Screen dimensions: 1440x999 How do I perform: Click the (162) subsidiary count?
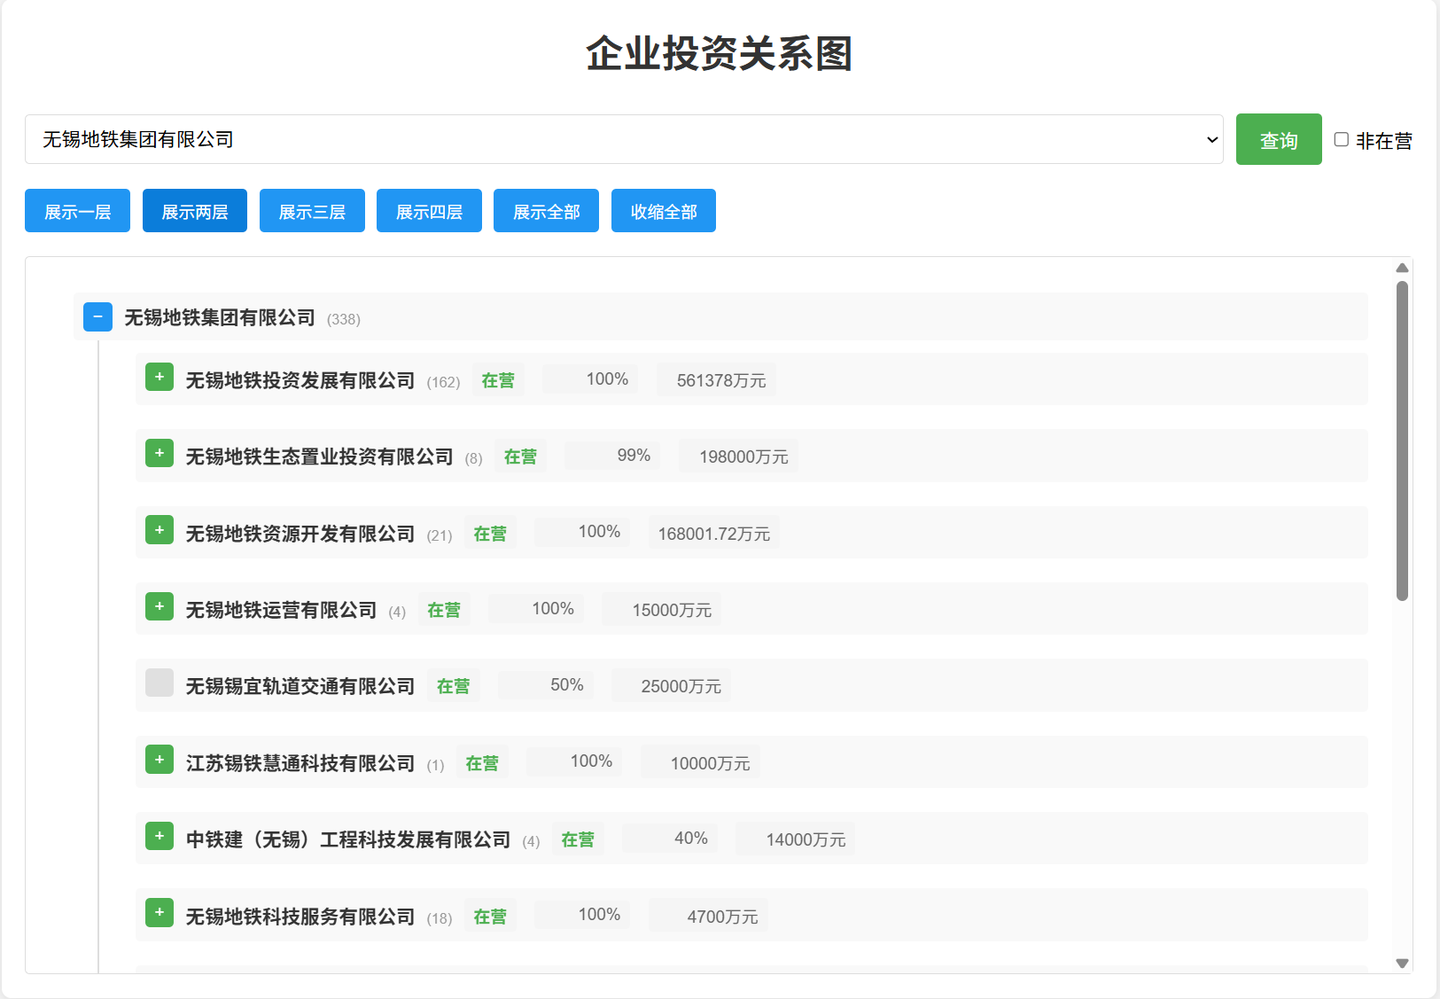click(x=443, y=382)
